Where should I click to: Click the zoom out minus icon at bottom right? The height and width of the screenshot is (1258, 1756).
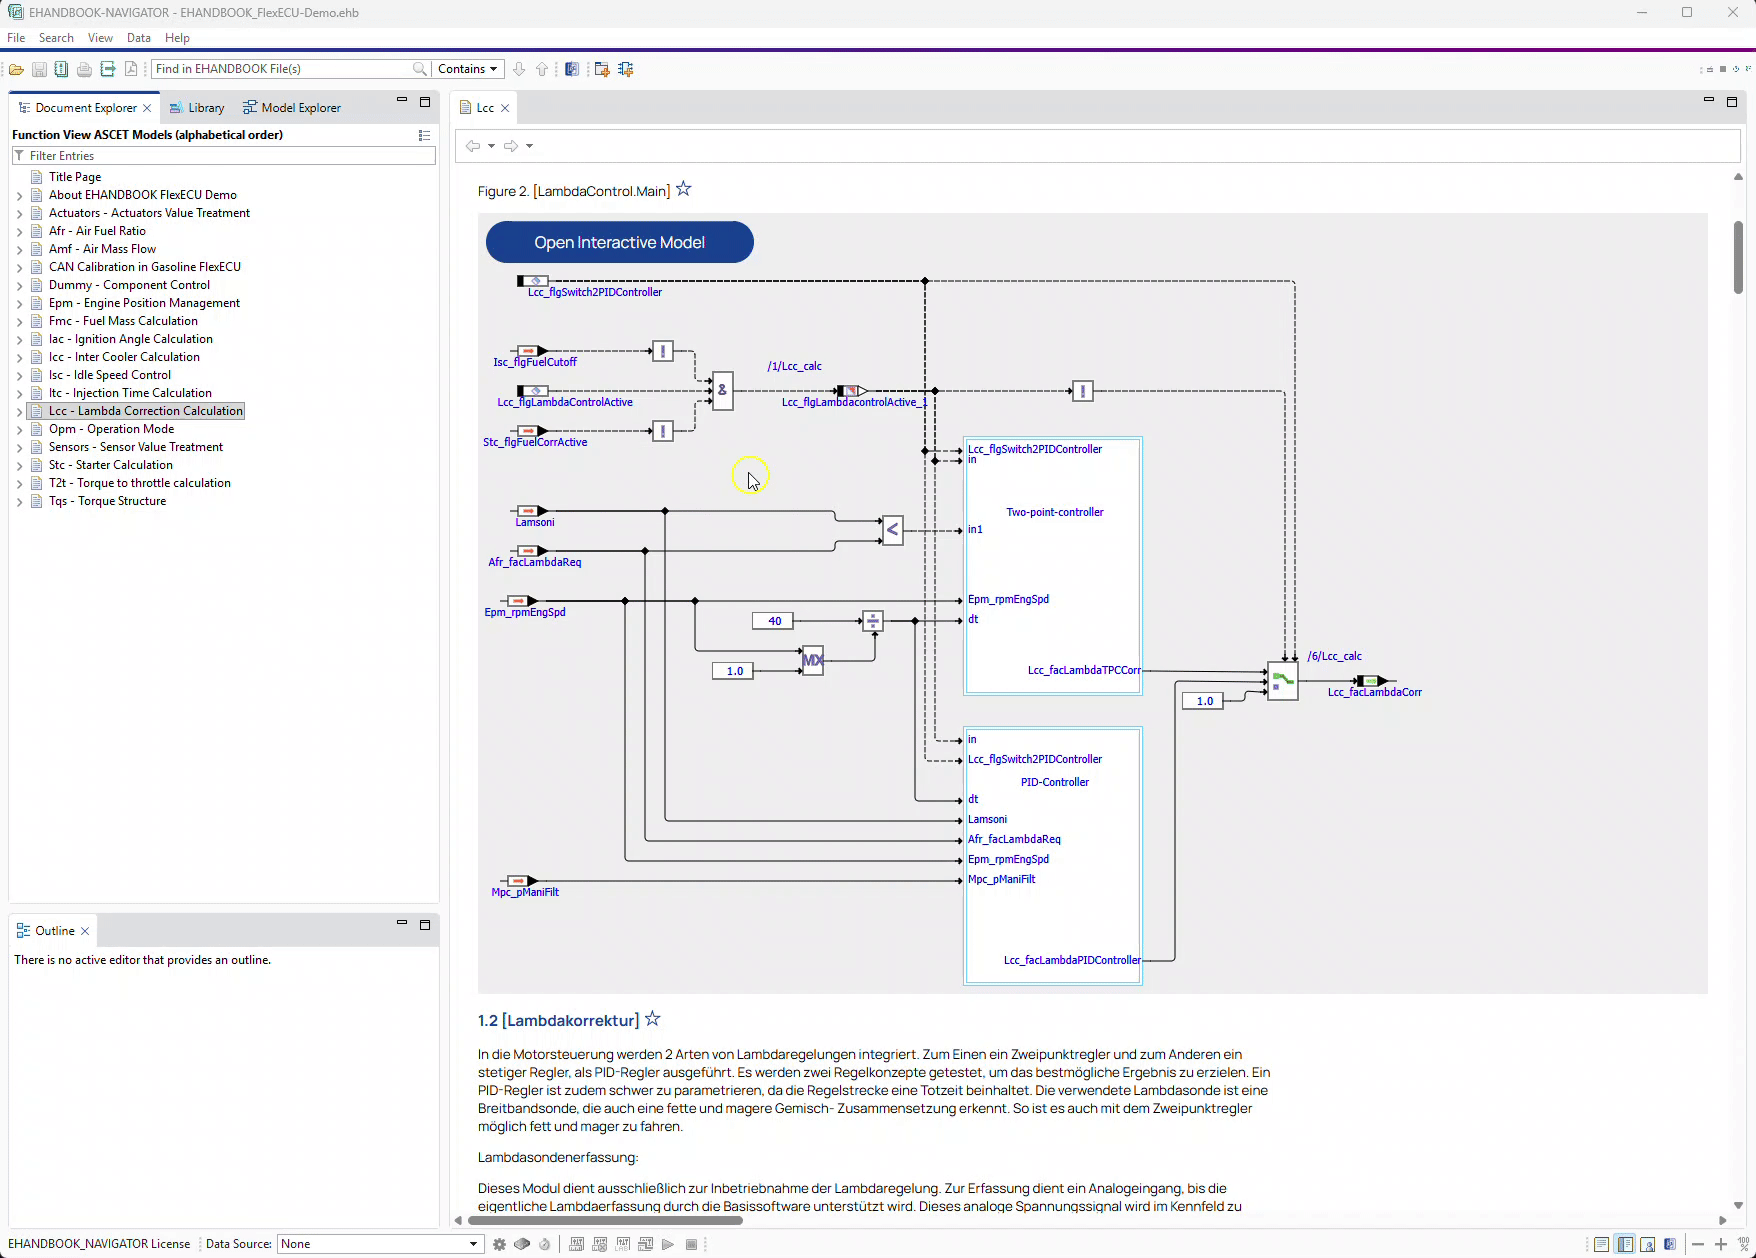1698,1244
